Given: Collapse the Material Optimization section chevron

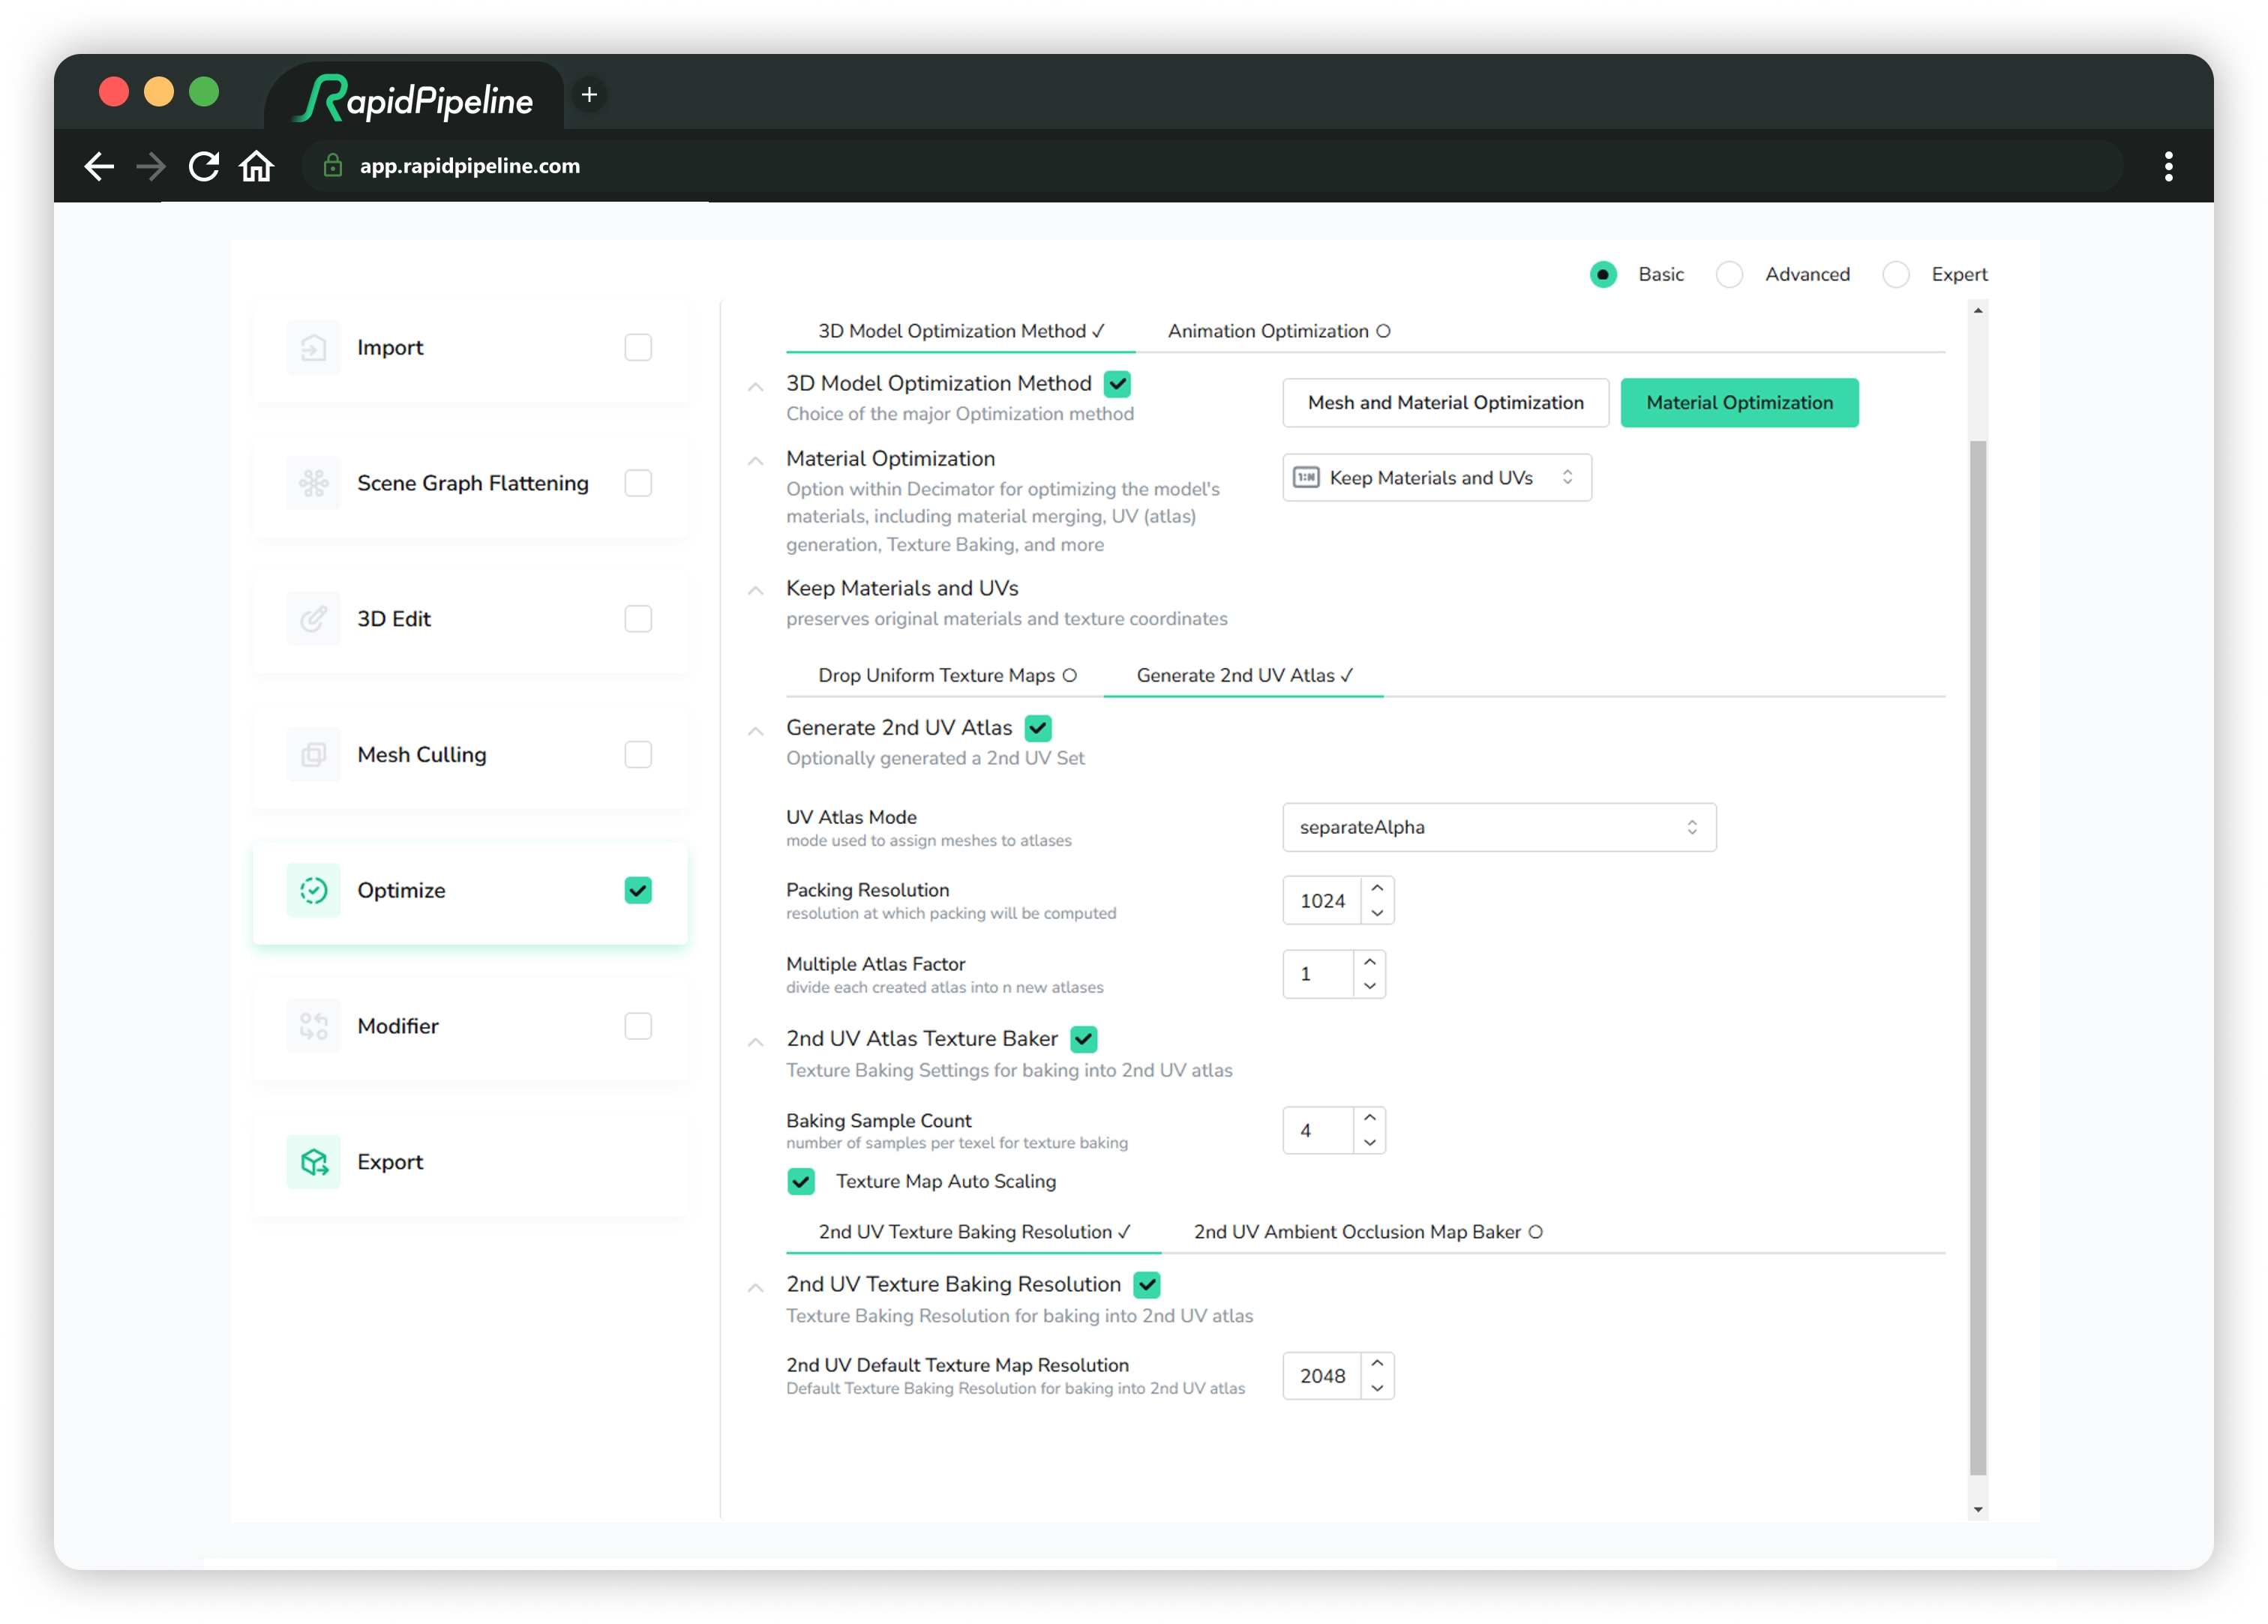Looking at the screenshot, I should [x=756, y=461].
